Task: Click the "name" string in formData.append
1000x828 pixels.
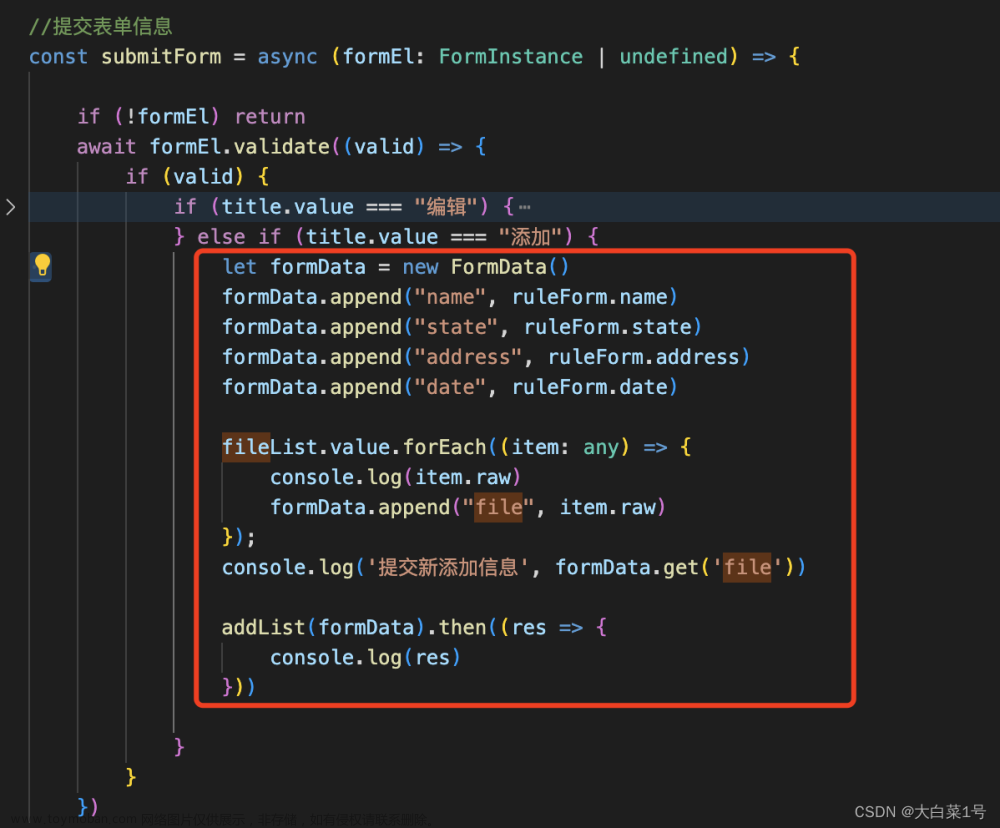Action: pyautogui.click(x=450, y=297)
